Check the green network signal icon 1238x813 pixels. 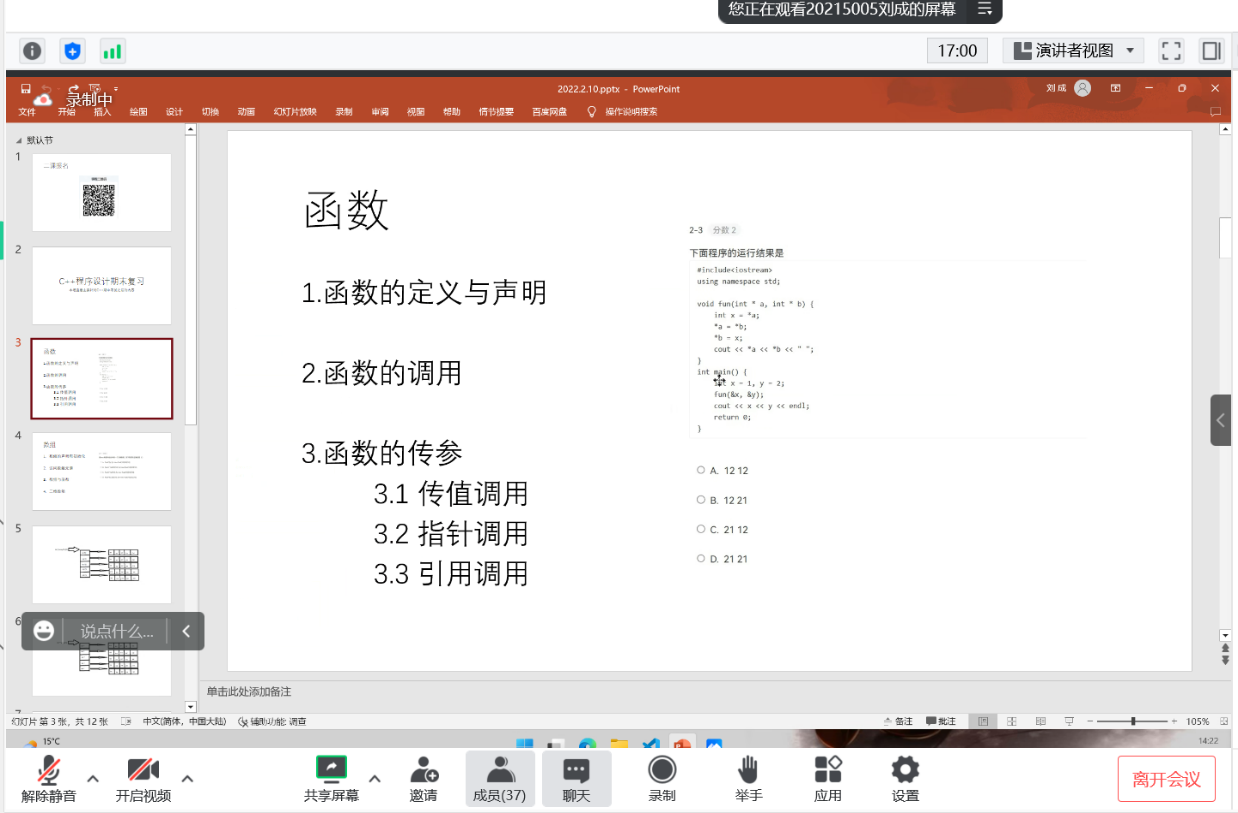(112, 51)
